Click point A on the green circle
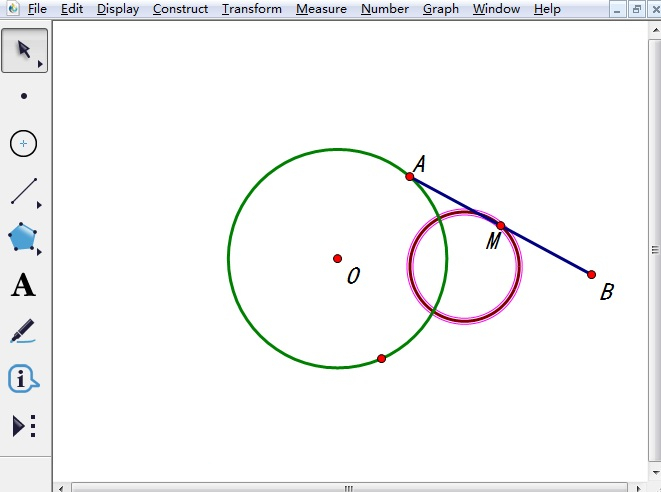Image resolution: width=661 pixels, height=492 pixels. click(410, 176)
